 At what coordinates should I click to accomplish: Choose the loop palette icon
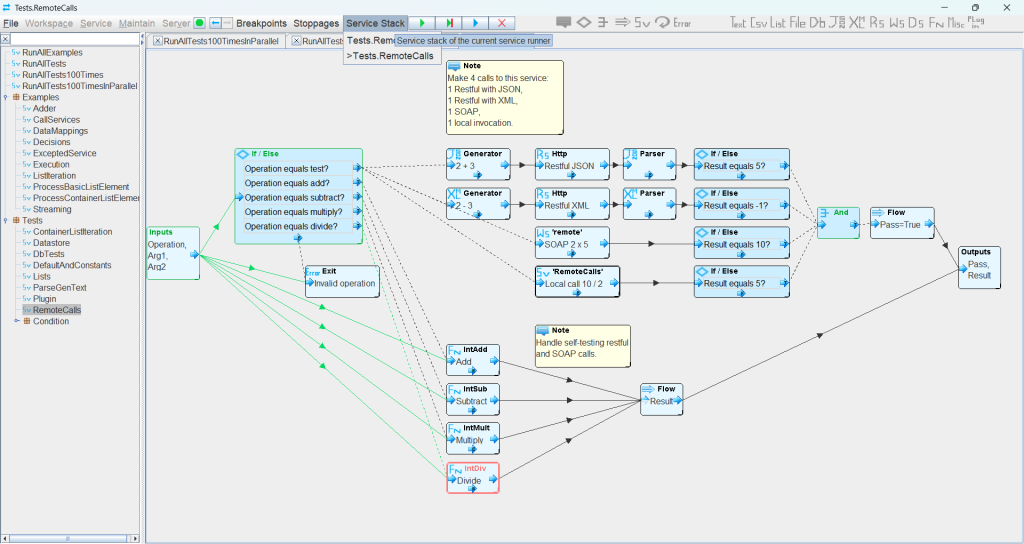coord(662,22)
